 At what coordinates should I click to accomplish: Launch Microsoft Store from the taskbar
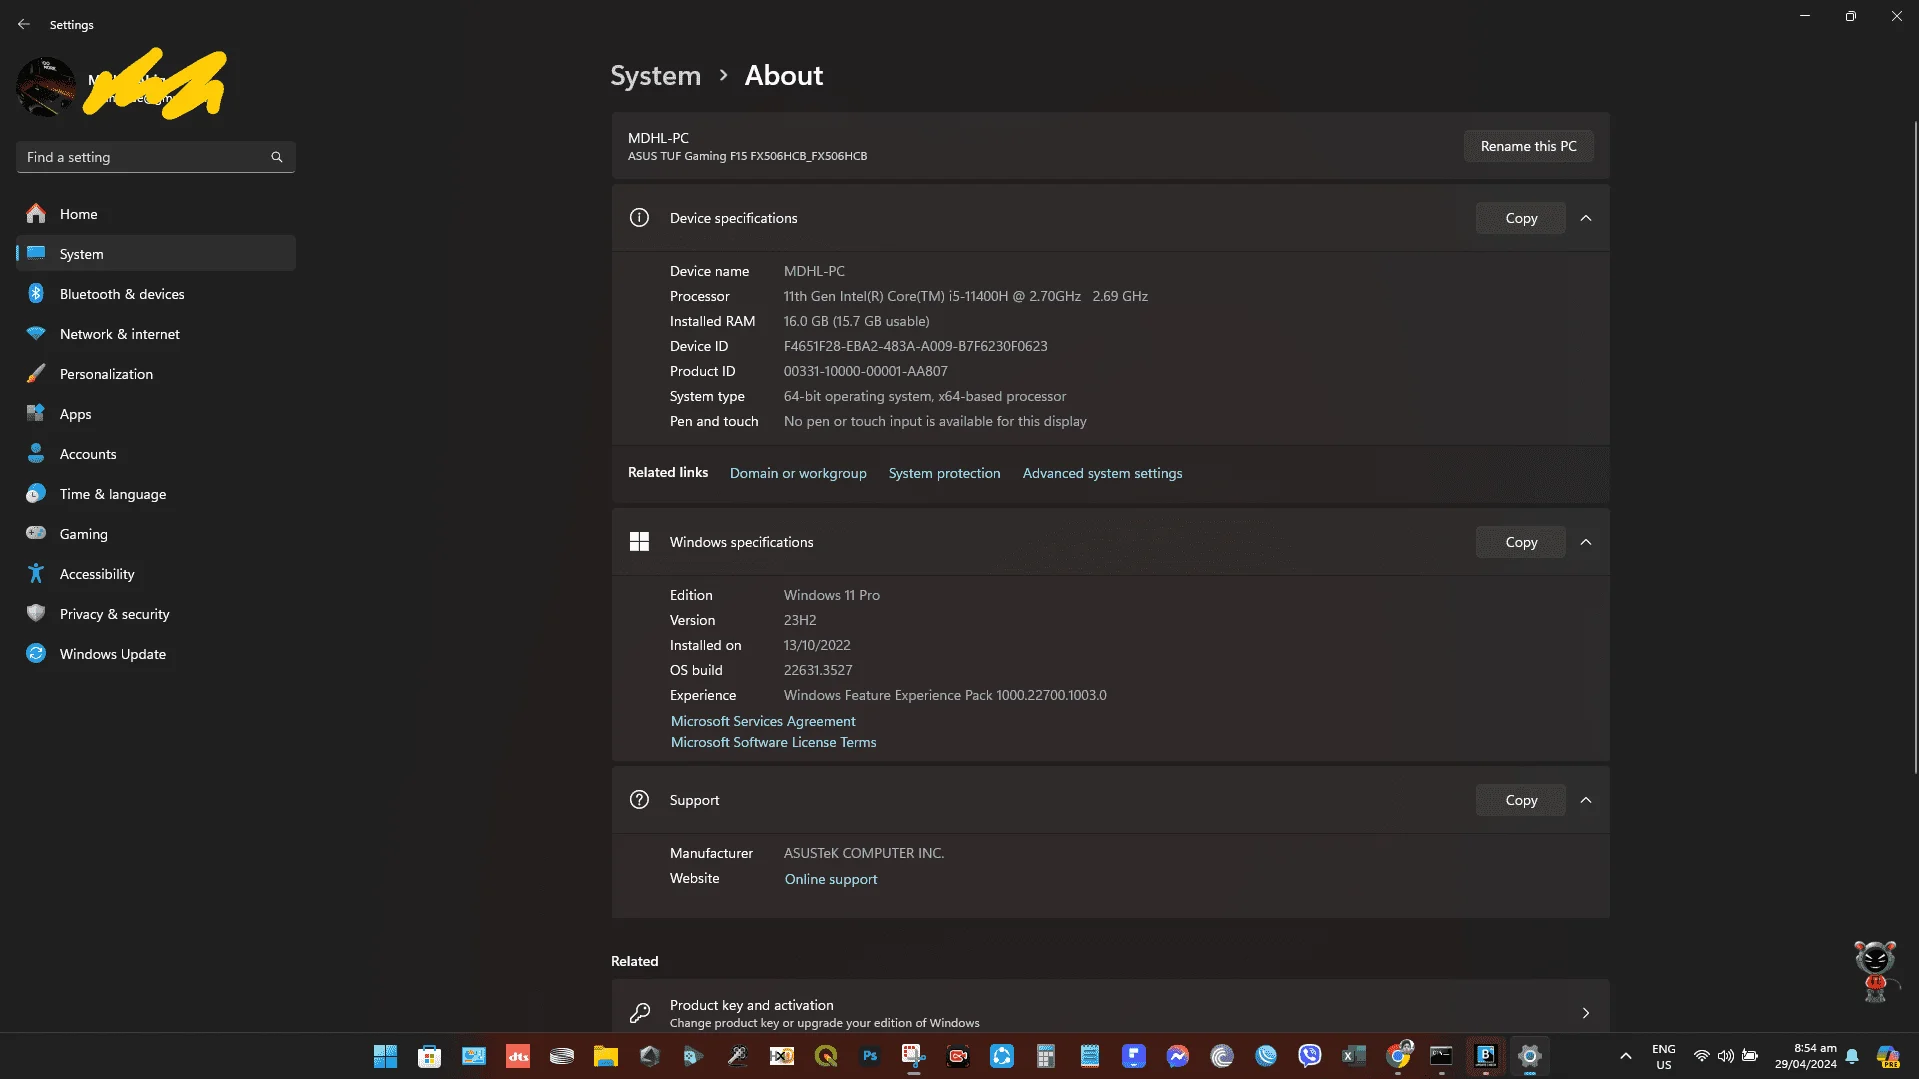pyautogui.click(x=429, y=1056)
